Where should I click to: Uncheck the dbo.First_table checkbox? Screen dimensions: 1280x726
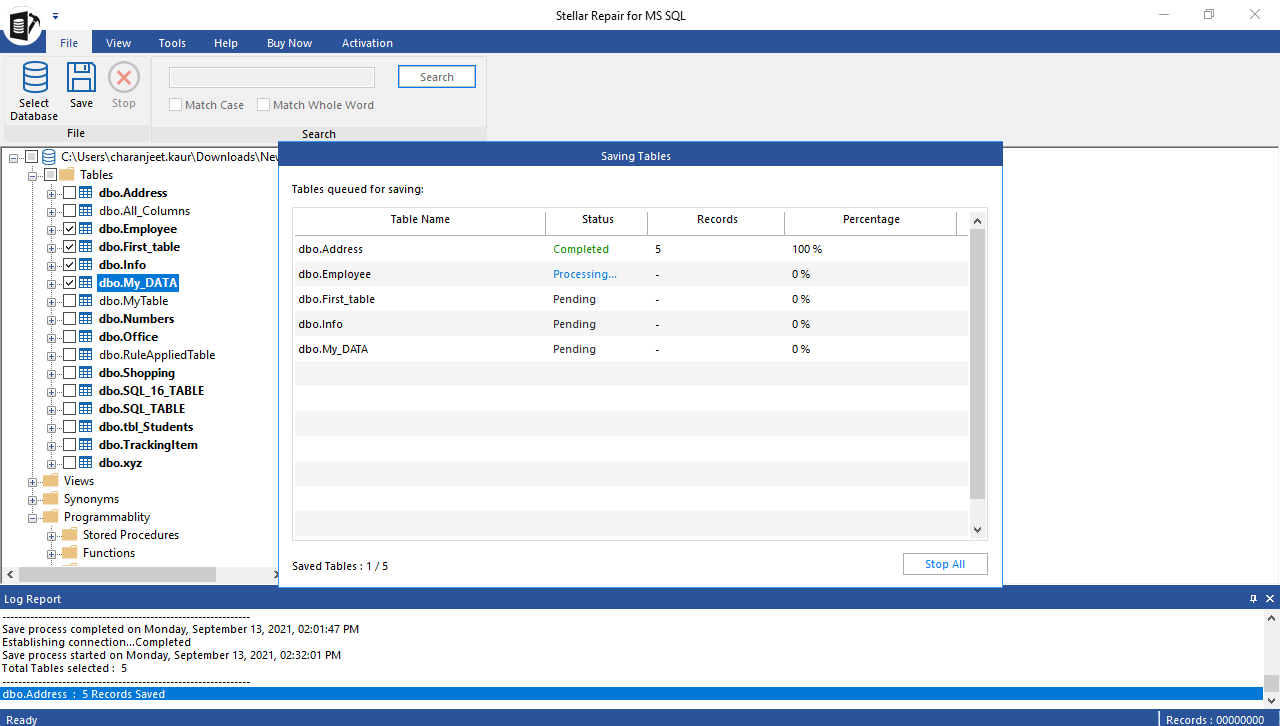click(x=69, y=247)
